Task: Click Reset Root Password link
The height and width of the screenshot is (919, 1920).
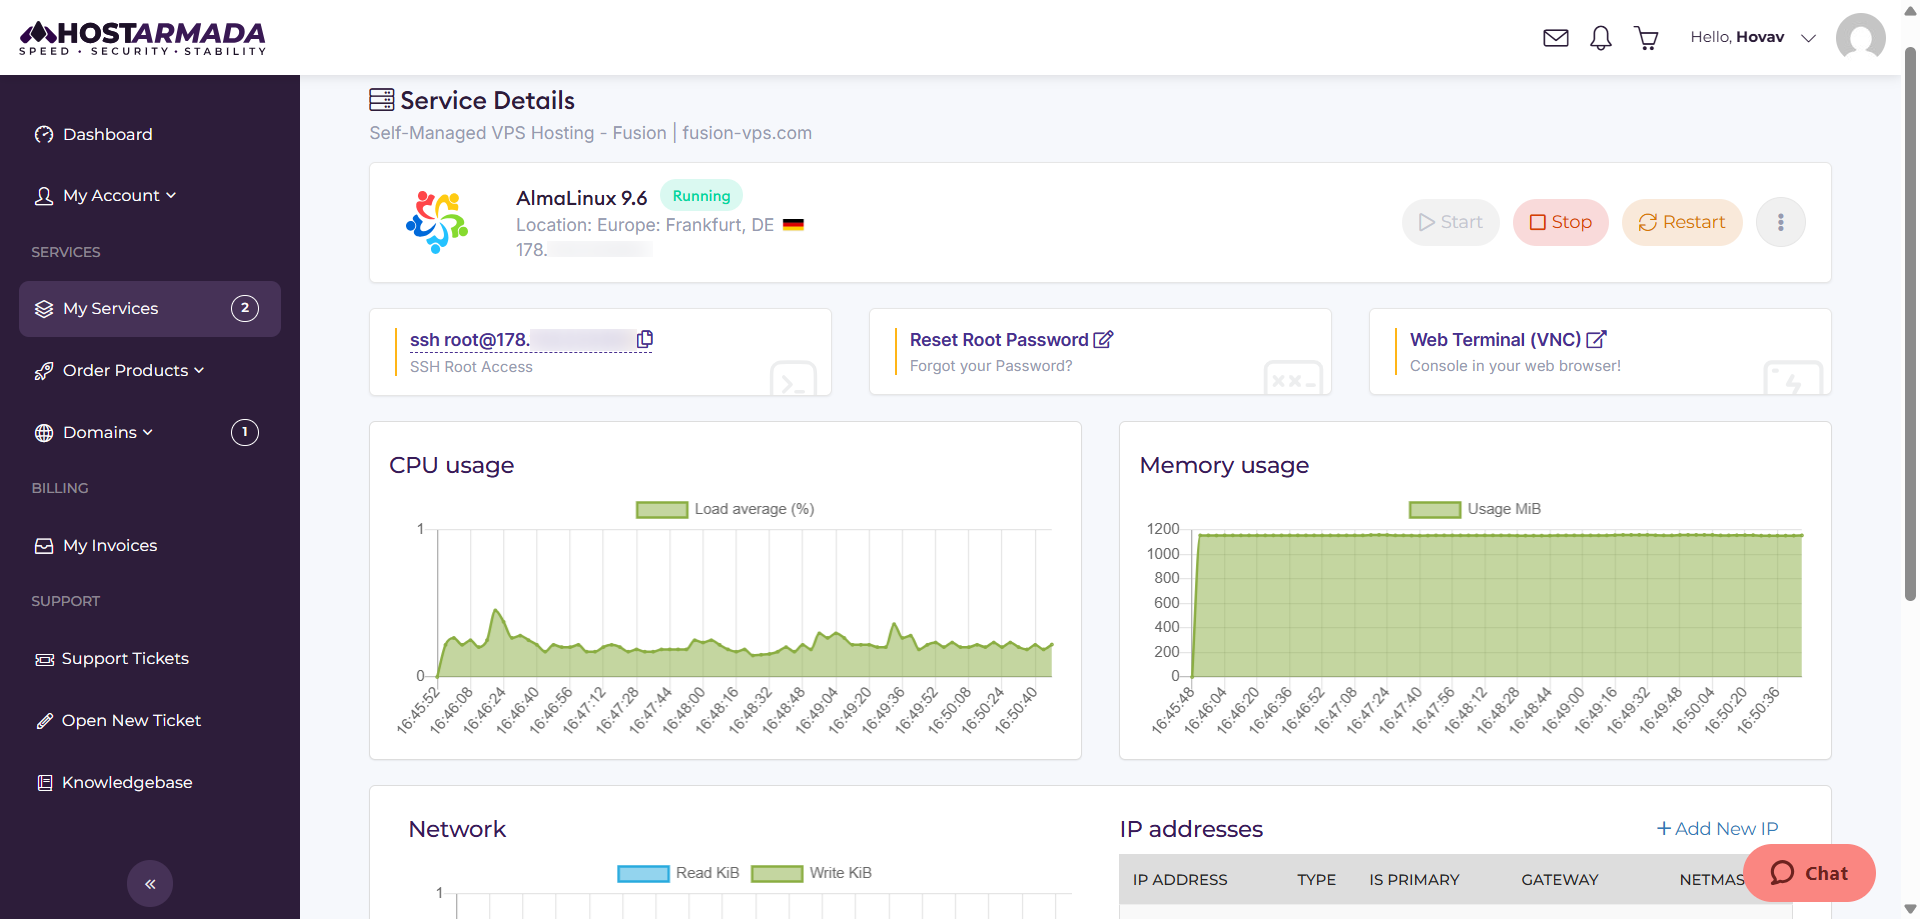Action: (x=999, y=340)
